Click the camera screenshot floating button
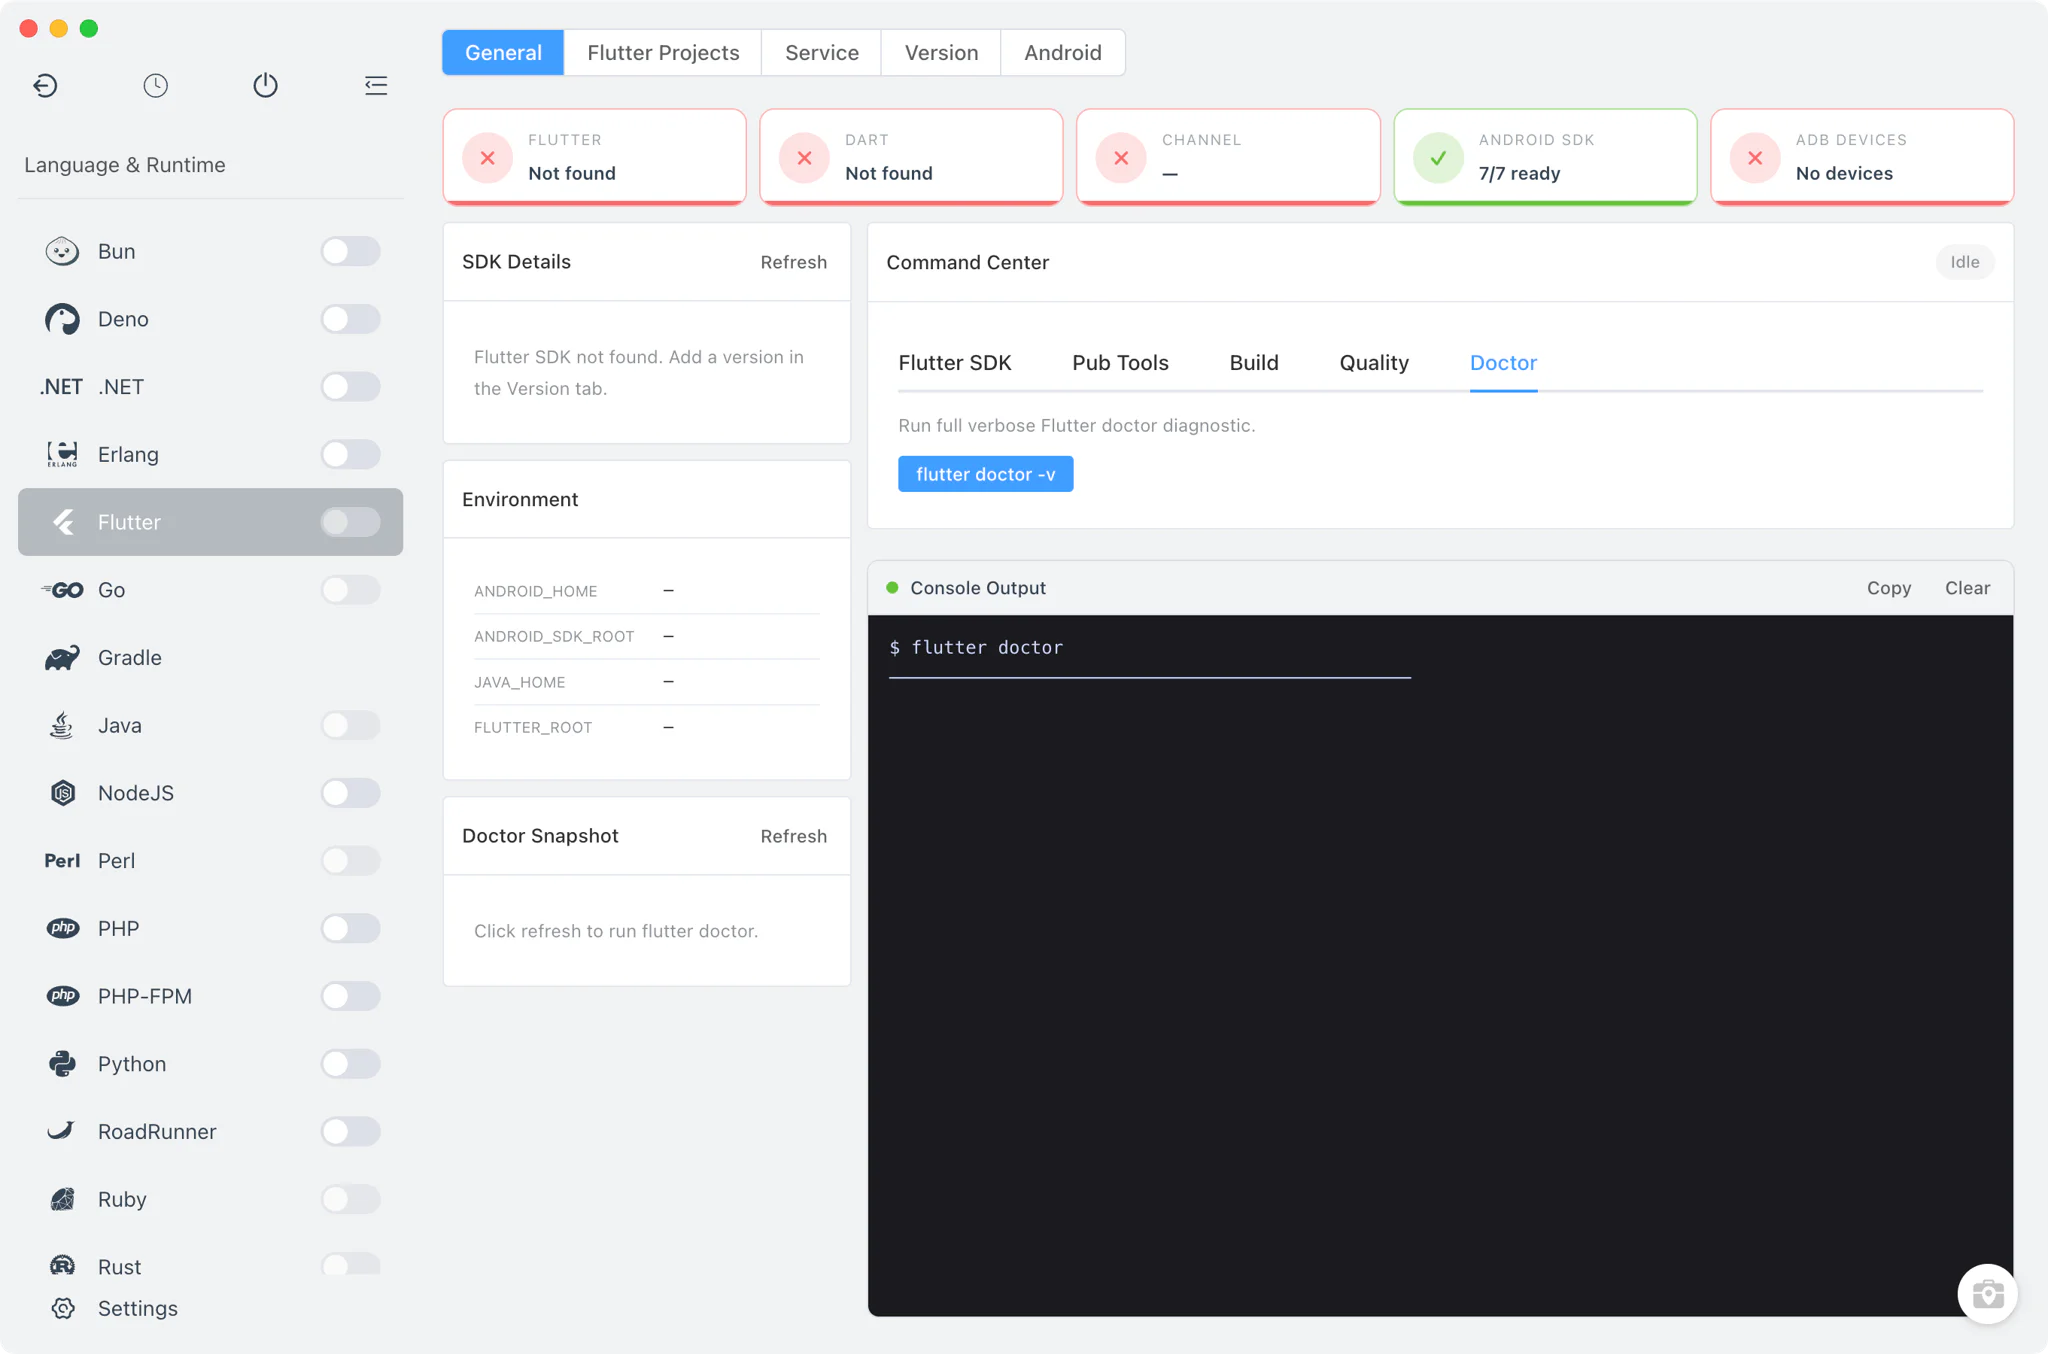2048x1354 pixels. pos(1987,1294)
